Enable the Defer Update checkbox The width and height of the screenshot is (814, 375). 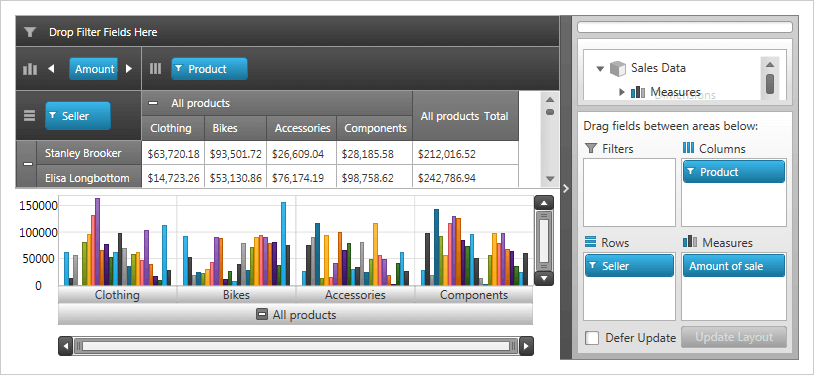tap(592, 338)
